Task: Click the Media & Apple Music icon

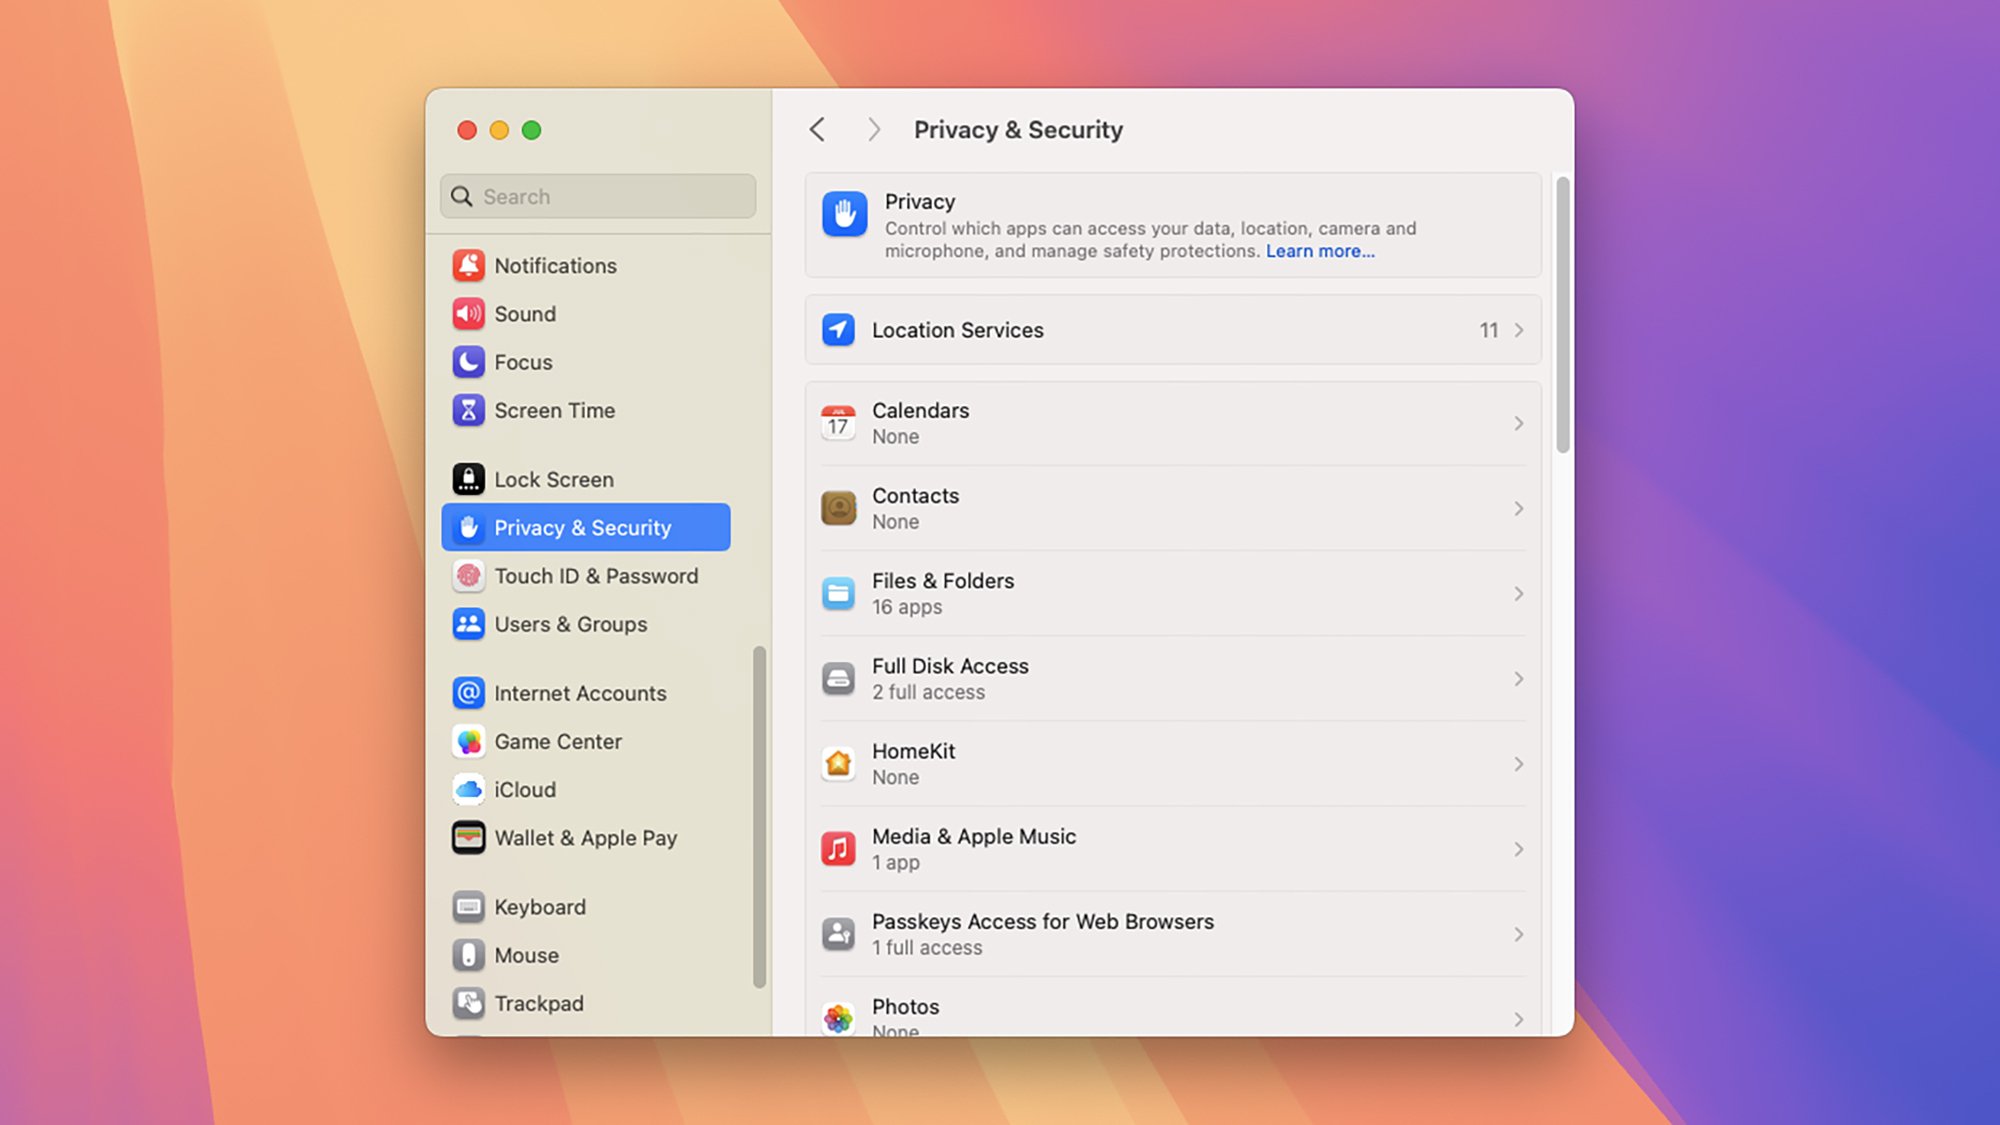Action: tap(838, 849)
